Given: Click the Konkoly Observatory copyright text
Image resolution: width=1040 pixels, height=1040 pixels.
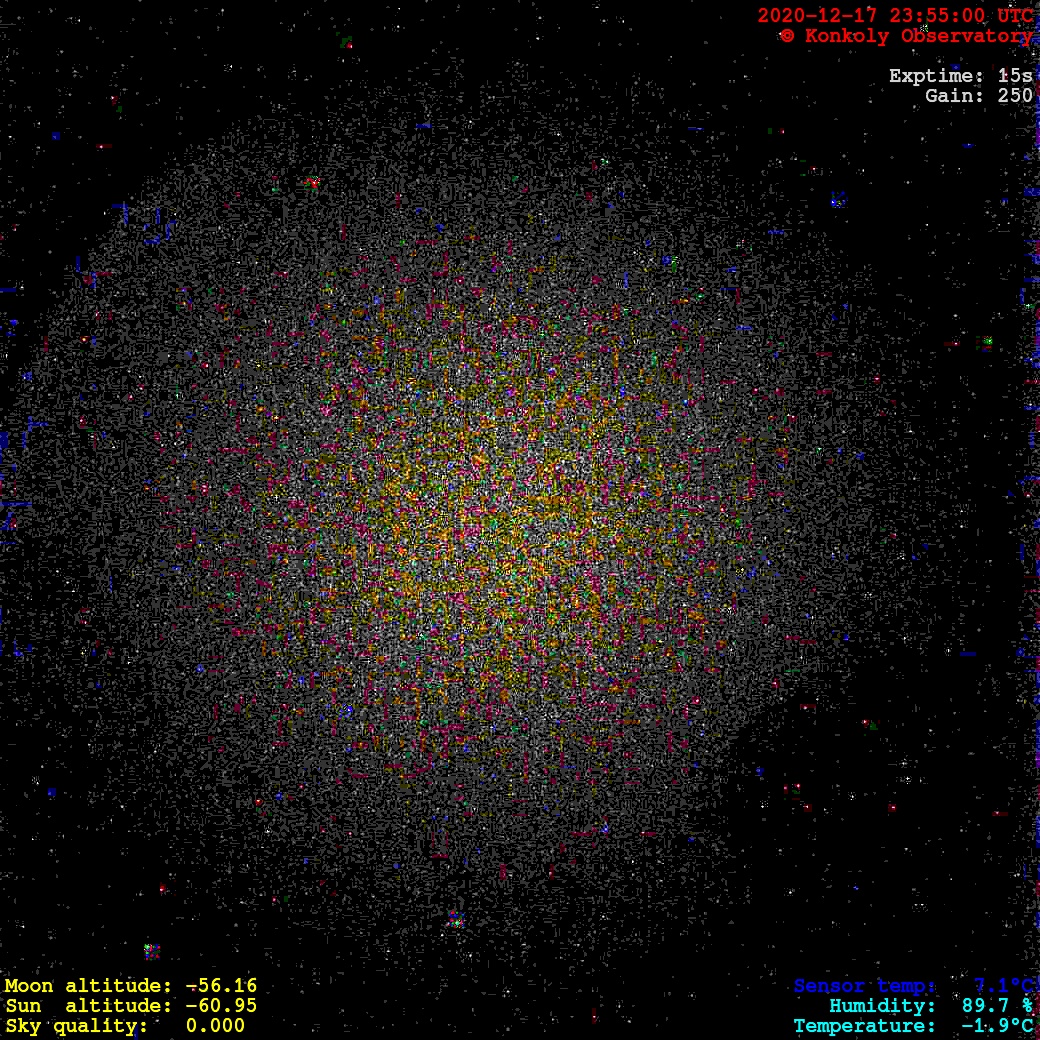Looking at the screenshot, I should point(906,36).
